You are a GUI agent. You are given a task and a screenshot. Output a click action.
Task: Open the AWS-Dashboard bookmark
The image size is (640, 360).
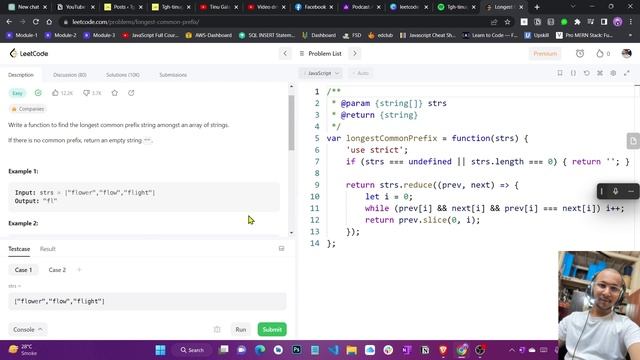209,36
